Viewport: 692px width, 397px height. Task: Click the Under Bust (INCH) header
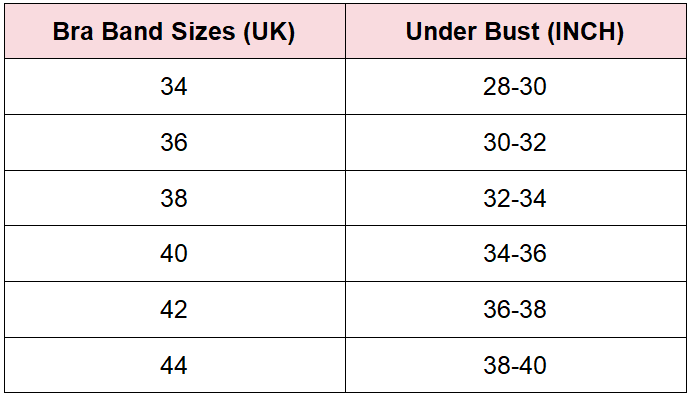[515, 31]
